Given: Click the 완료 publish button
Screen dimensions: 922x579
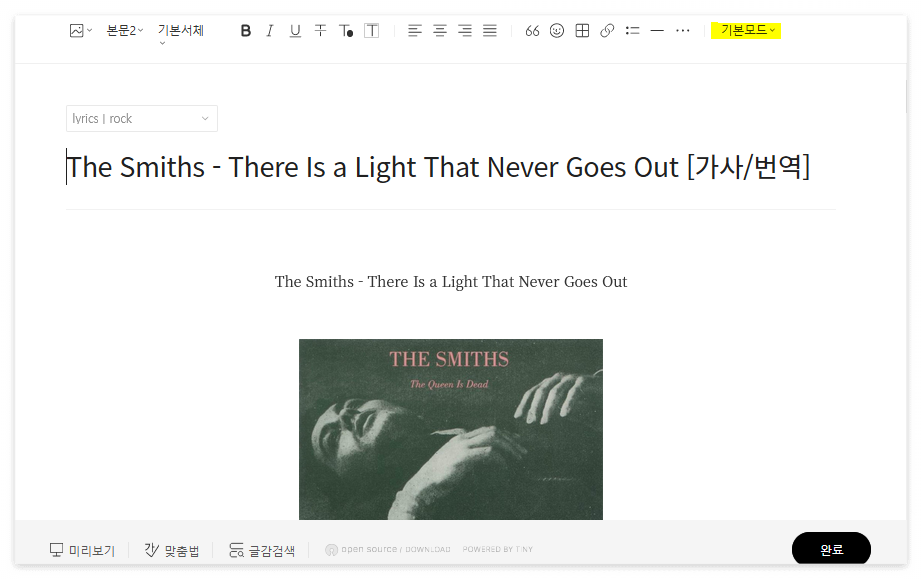Looking at the screenshot, I should pos(831,549).
